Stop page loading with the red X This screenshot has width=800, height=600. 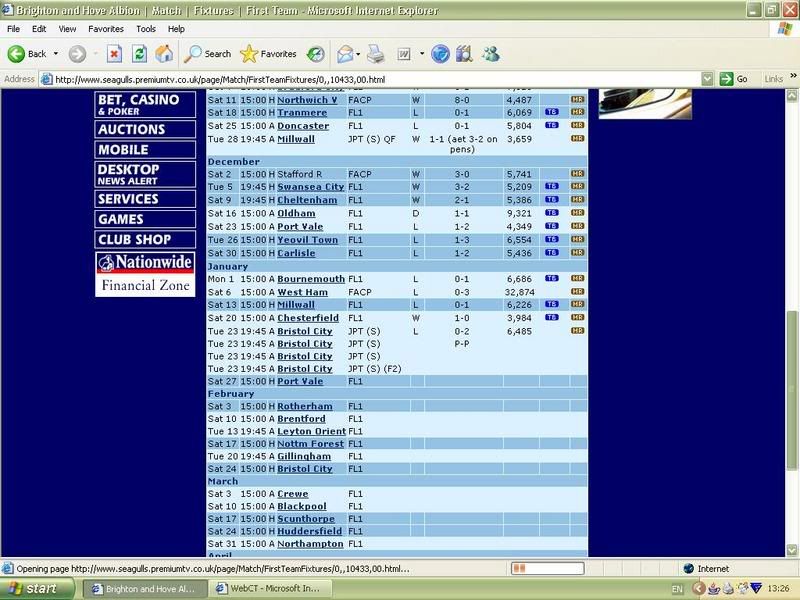114,54
